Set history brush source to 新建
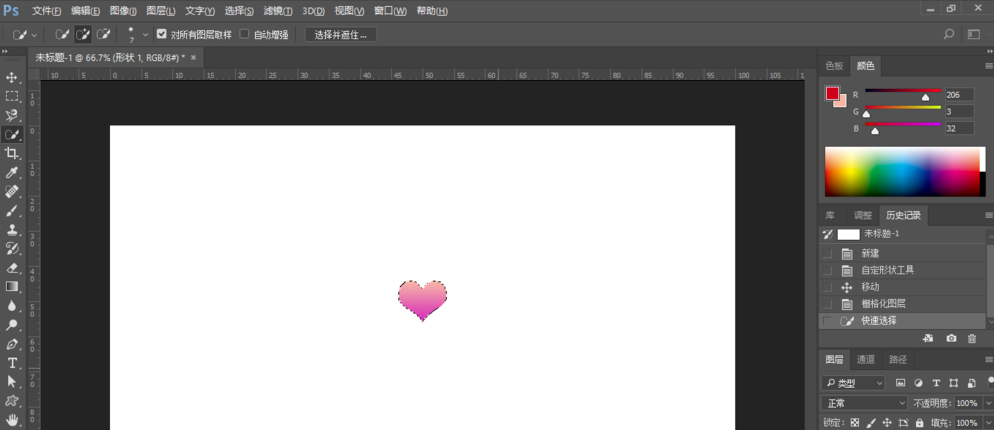The image size is (994, 430). 827,254
